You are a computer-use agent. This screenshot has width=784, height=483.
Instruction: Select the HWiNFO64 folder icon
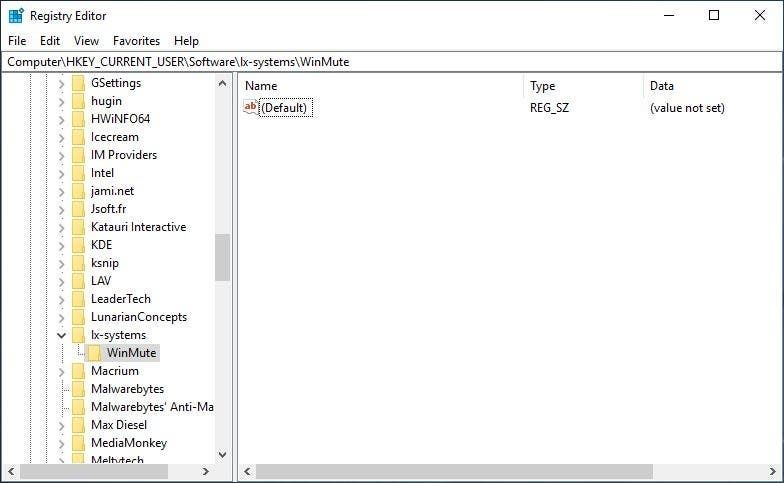(x=78, y=119)
